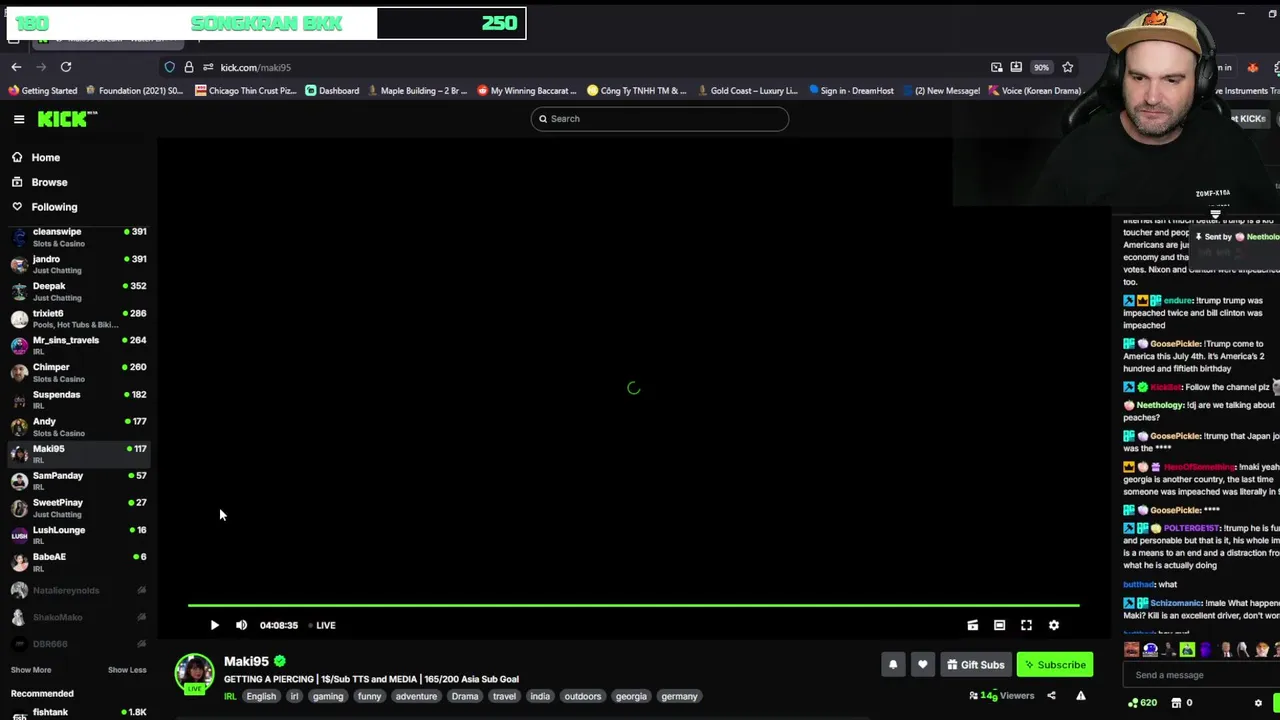The image size is (1280, 720).
Task: Open the trixiet6 channel
Action: [78, 318]
